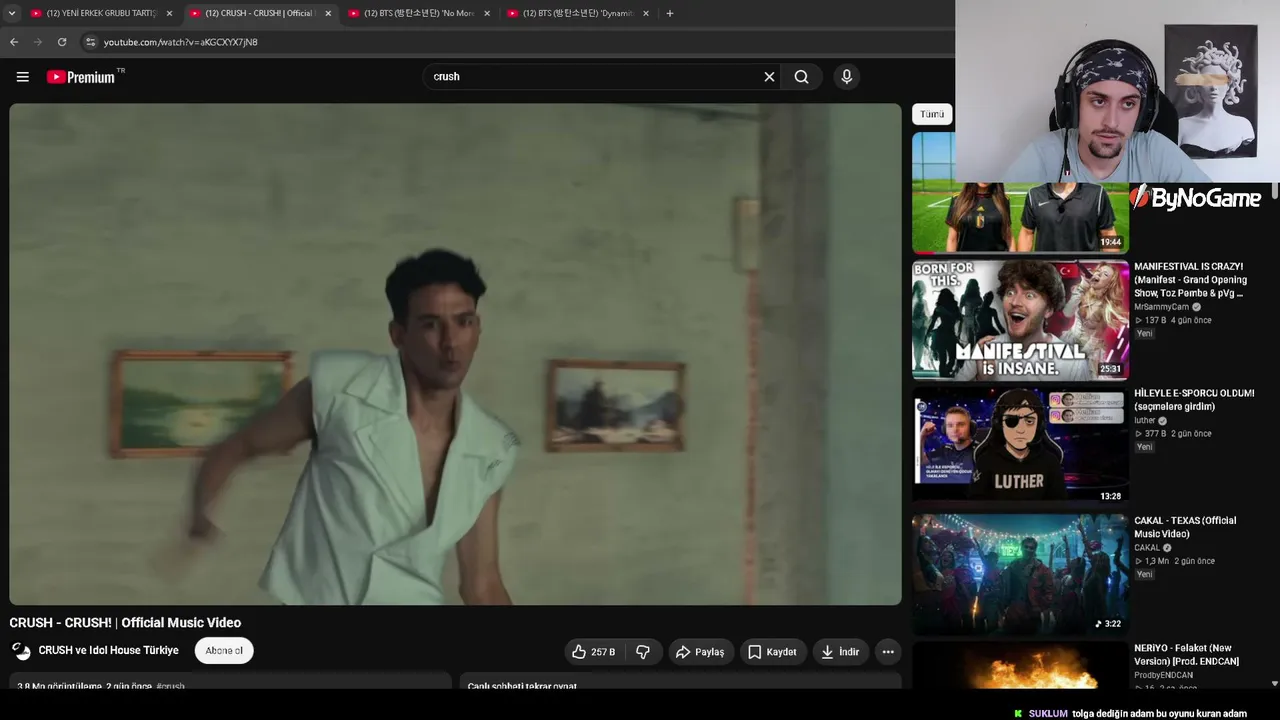Screen dimensions: 1280x720
Task: Replay live chat via 'Canlı sohbeti tekrar oynat'
Action: pos(522,686)
